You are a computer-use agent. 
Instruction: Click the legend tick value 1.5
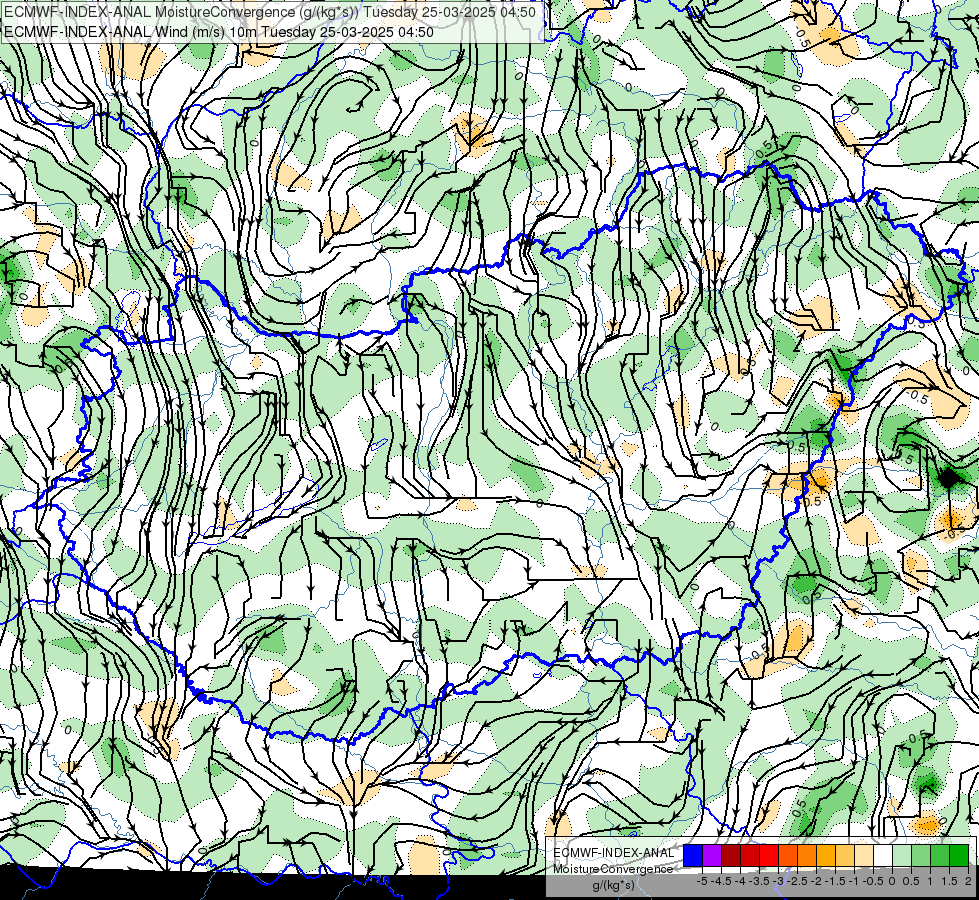tap(948, 881)
